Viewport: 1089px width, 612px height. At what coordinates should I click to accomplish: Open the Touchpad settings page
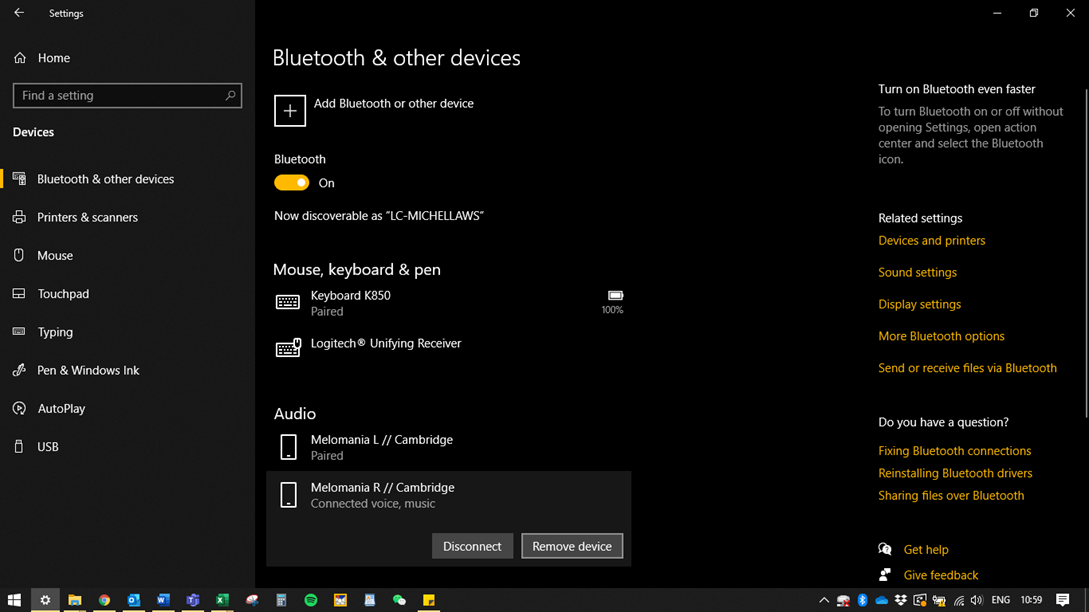63,294
